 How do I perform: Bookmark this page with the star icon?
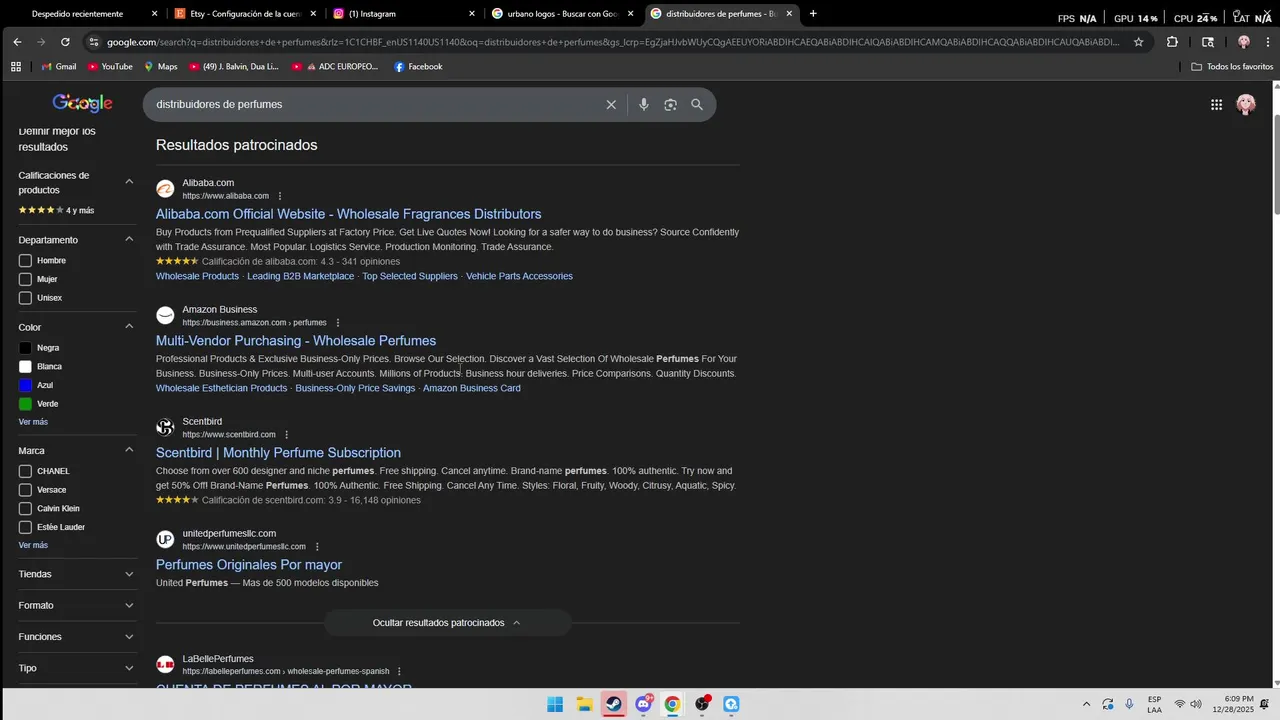coord(1138,42)
